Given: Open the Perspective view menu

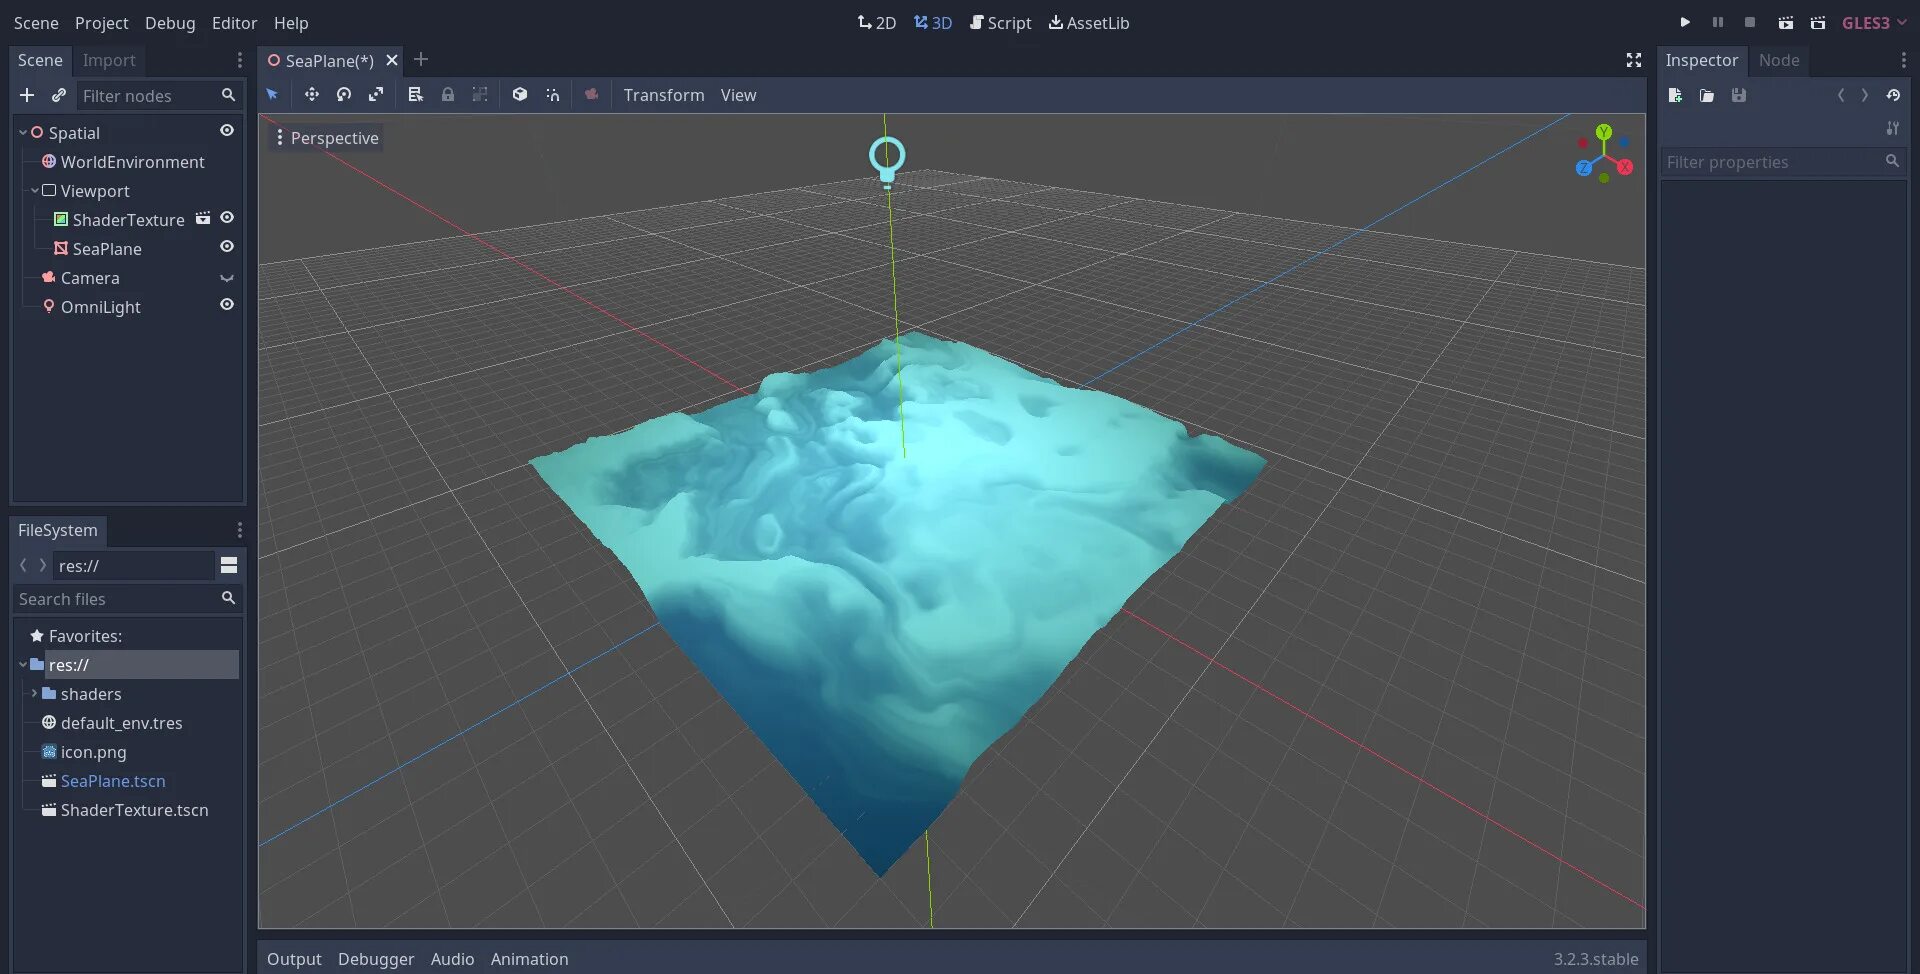Looking at the screenshot, I should tap(327, 138).
